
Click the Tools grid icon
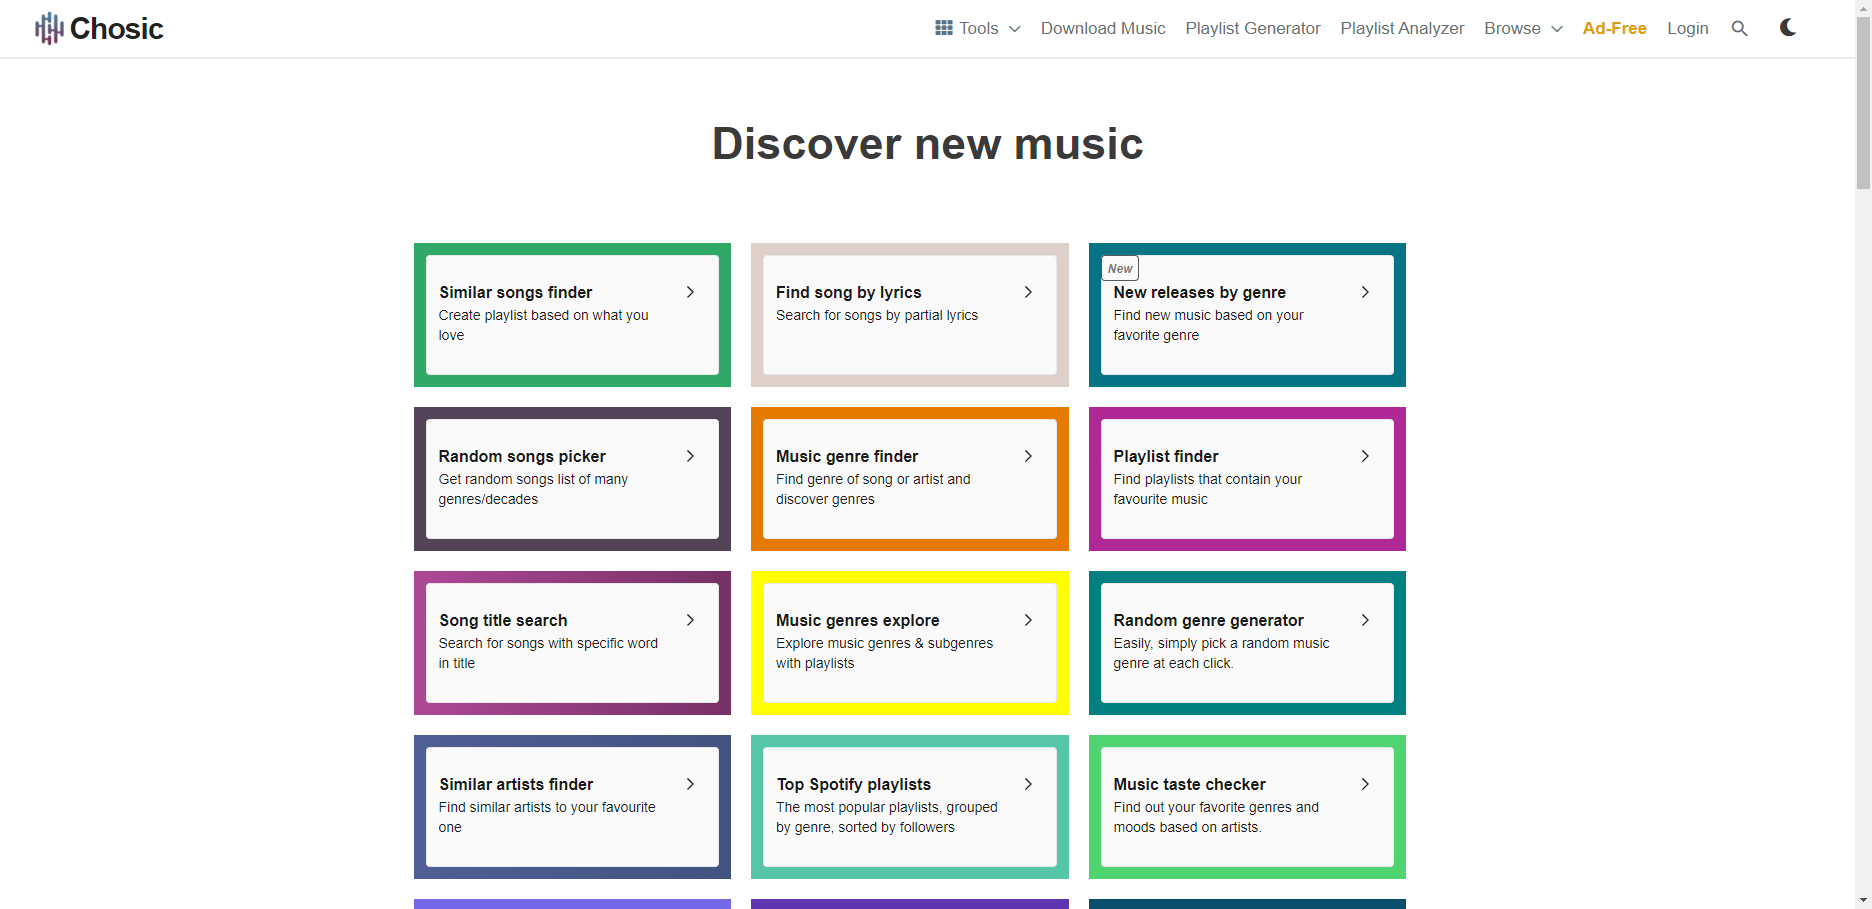(x=943, y=28)
